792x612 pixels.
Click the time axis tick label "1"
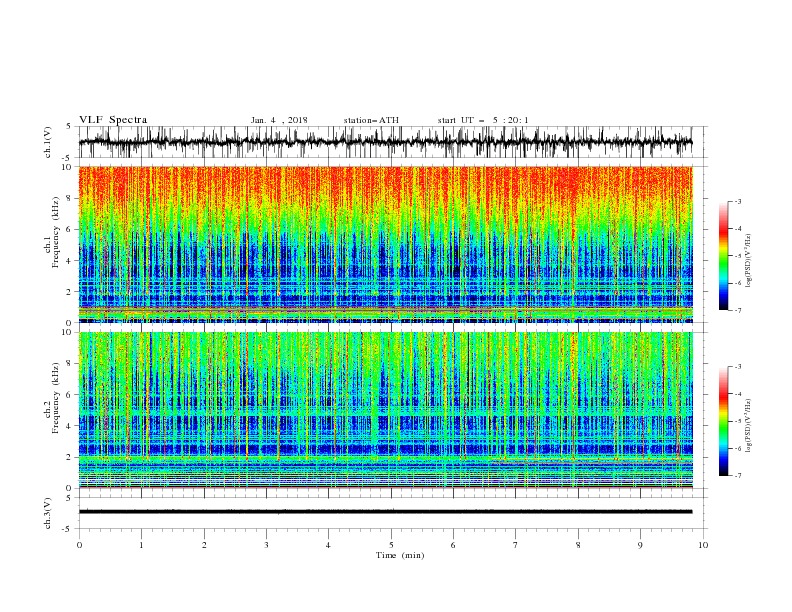coord(141,545)
